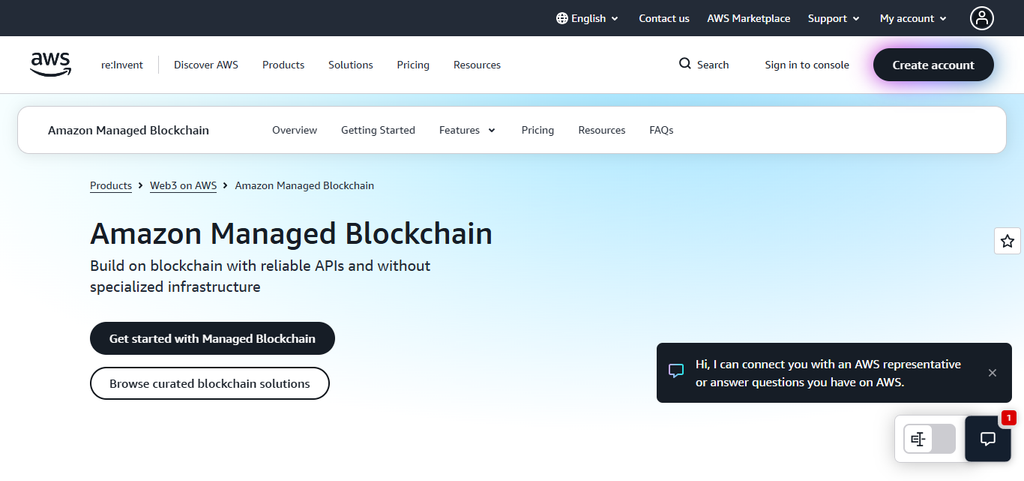Open the user profile avatar icon
Image resolution: width=1024 pixels, height=481 pixels.
click(x=982, y=18)
